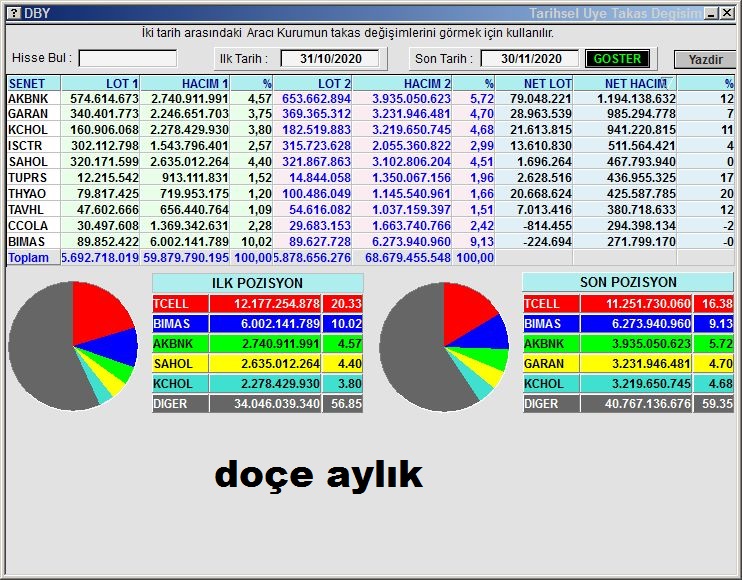Screen dimensions: 742x580
Task: Sort by NET LOT column header
Action: (534, 84)
